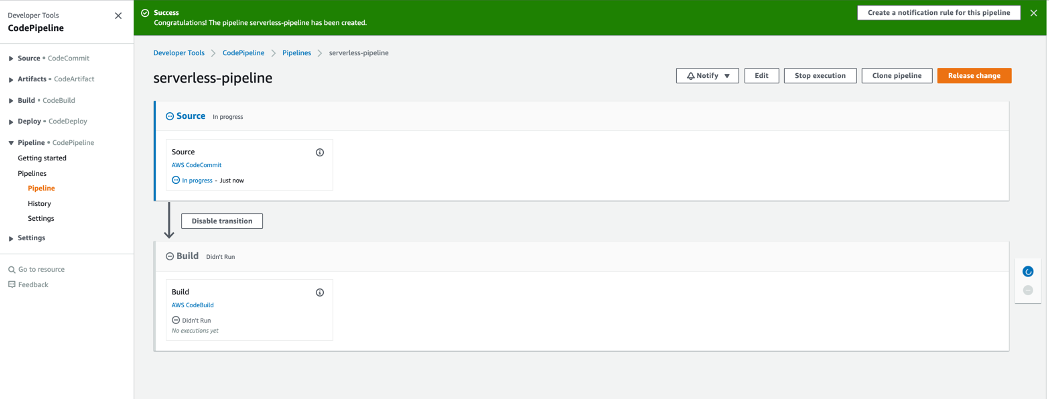
Task: Open info icon on Build action card
Action: pos(319,292)
